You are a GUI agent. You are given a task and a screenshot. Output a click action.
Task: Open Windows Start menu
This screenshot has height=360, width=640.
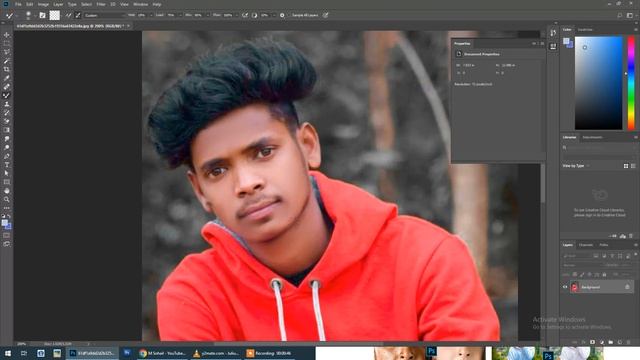pyautogui.click(x=7, y=353)
